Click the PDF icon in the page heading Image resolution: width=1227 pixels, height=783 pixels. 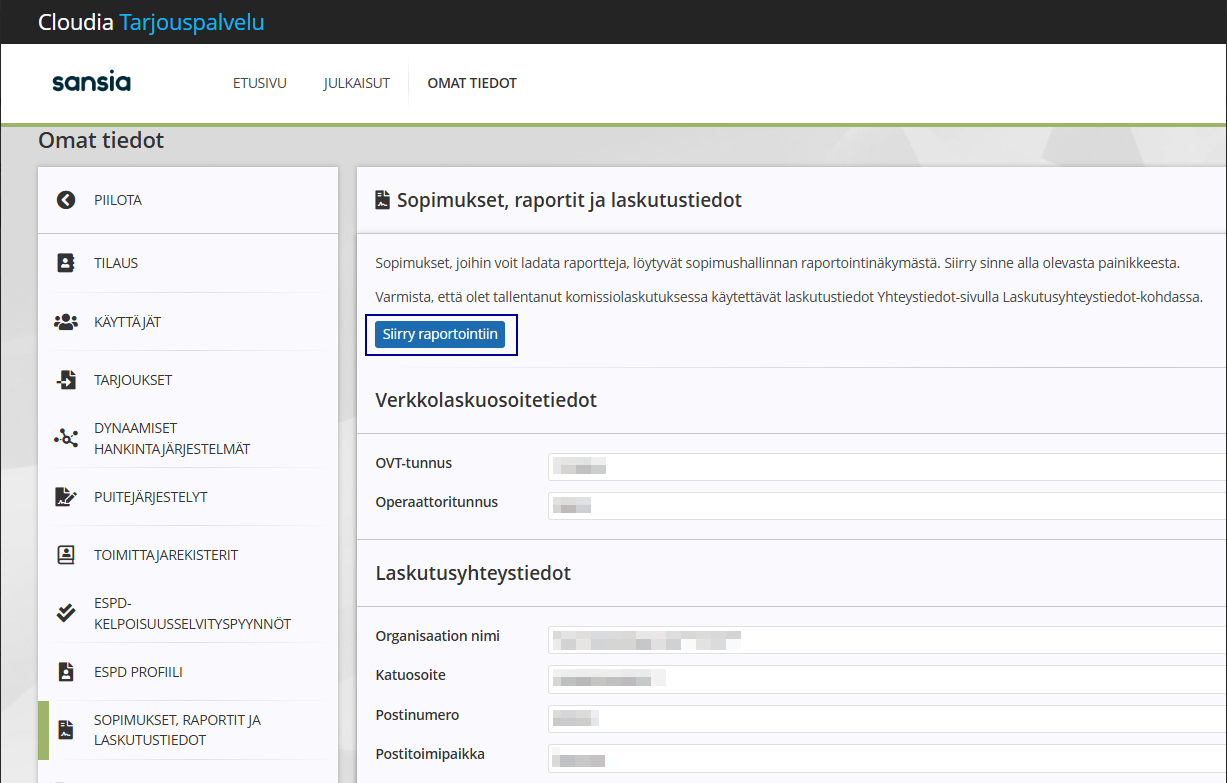coord(382,201)
